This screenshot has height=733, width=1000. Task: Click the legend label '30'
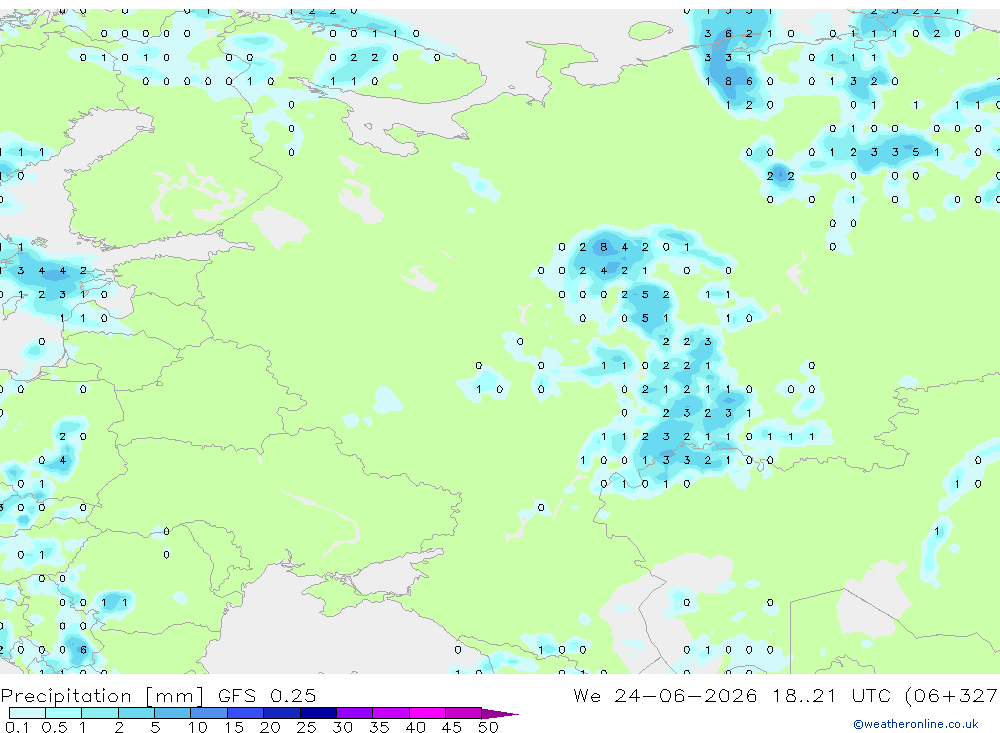(x=342, y=727)
